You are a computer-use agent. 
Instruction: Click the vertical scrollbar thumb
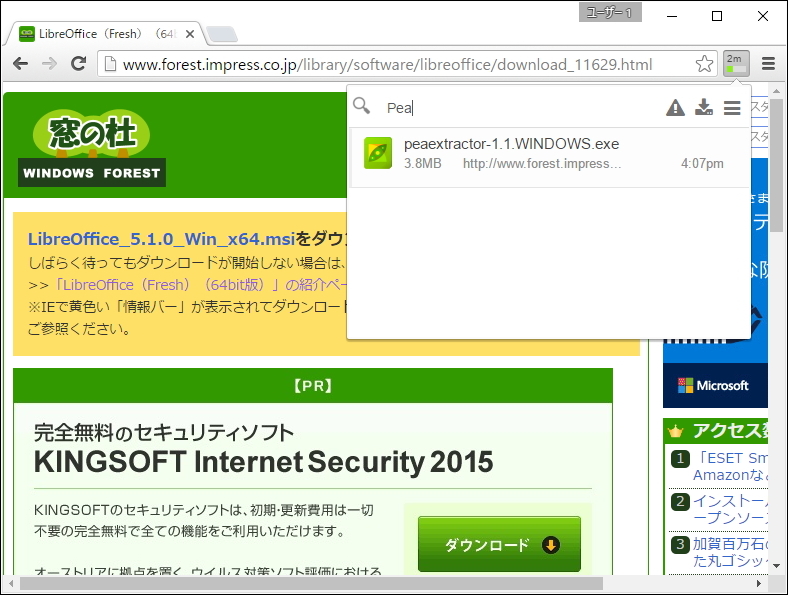[x=777, y=165]
